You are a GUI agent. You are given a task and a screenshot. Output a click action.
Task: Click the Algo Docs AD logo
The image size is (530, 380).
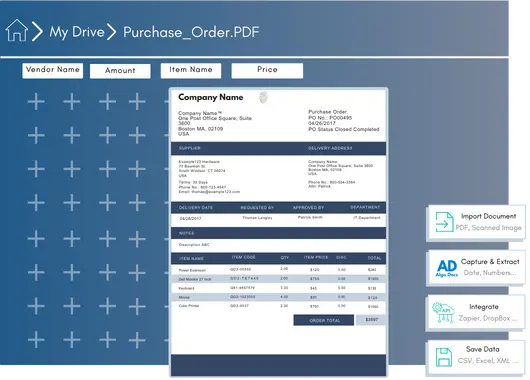pos(447,268)
